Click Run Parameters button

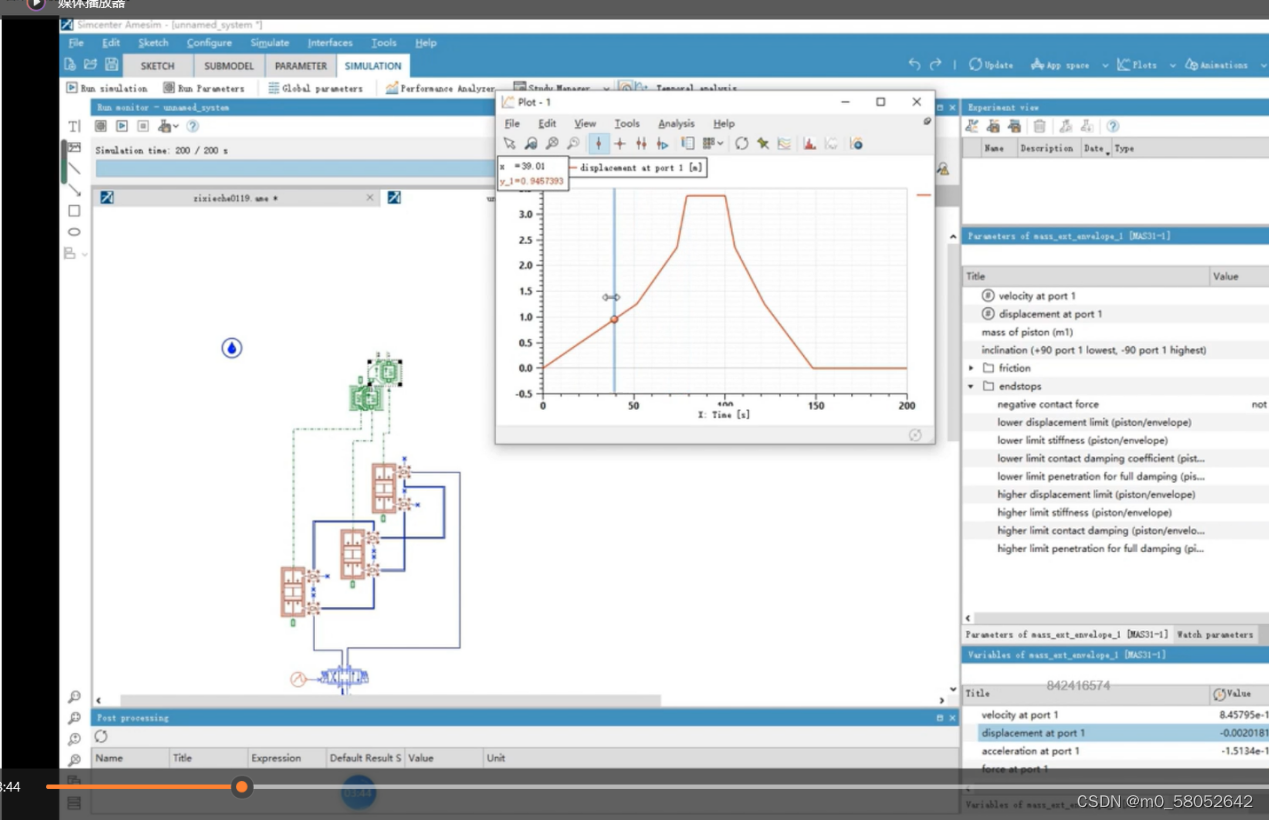point(204,88)
